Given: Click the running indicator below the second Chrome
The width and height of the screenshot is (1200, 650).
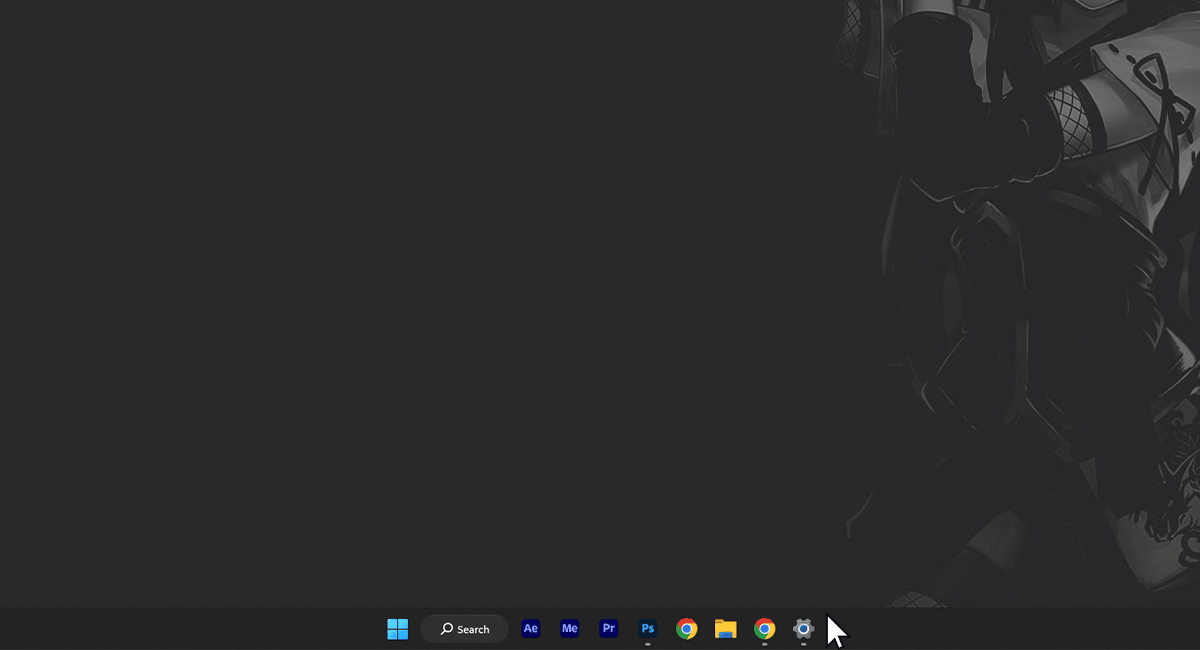Looking at the screenshot, I should (764, 644).
